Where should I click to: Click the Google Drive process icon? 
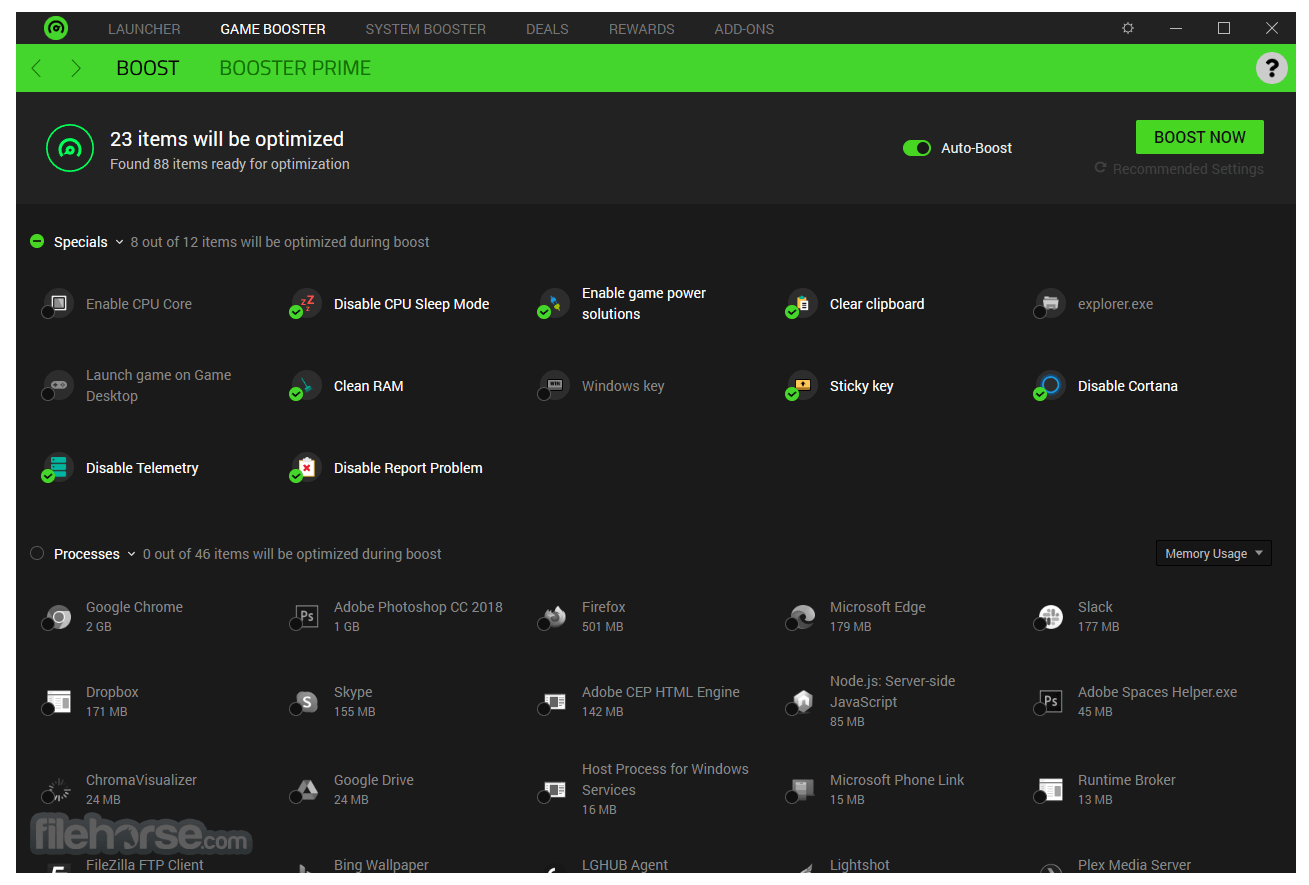[x=306, y=789]
